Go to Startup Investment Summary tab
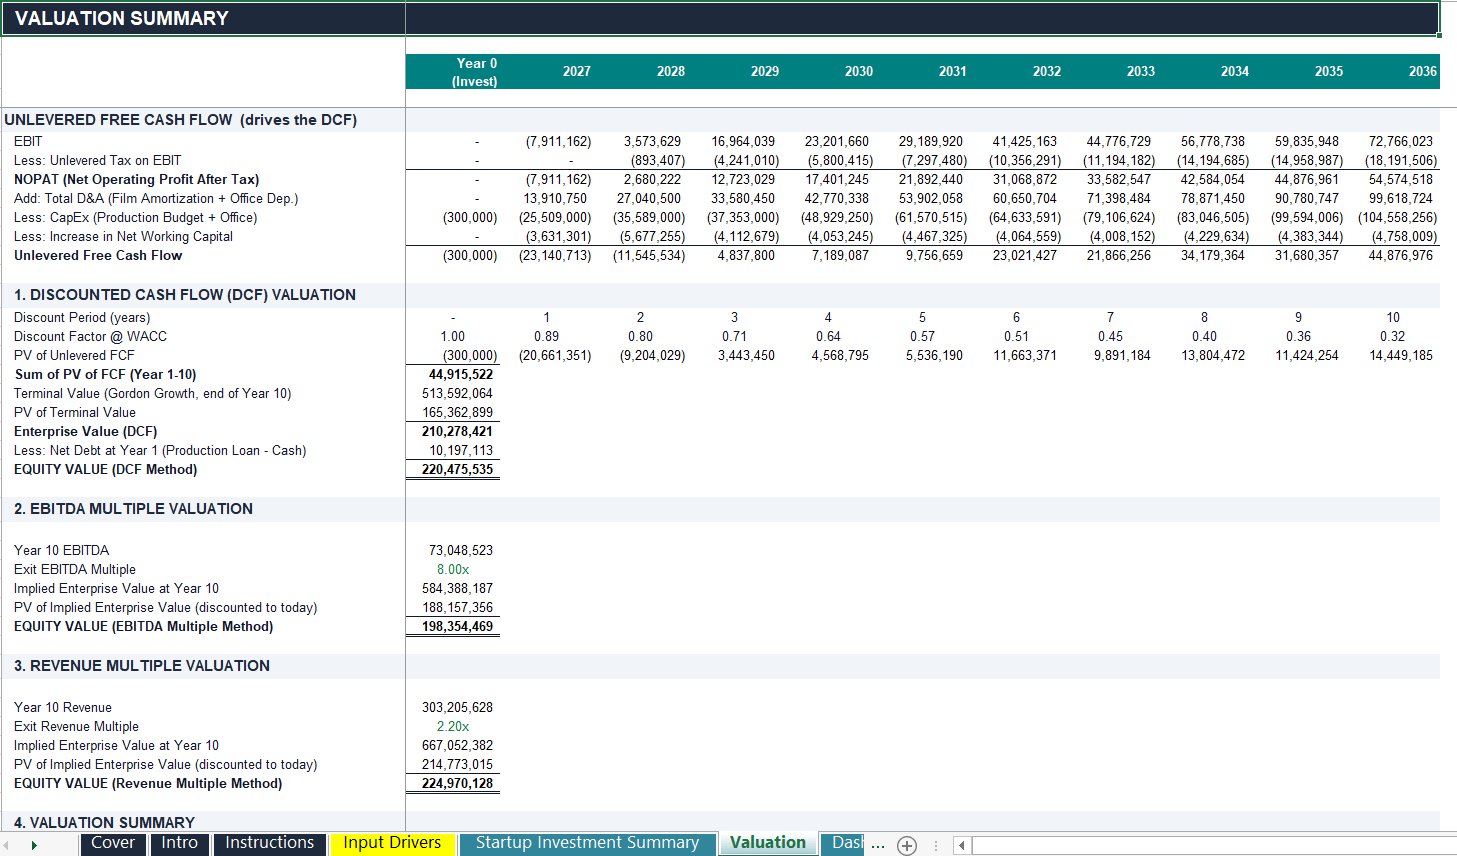Viewport: 1457px width, 856px height. (587, 843)
